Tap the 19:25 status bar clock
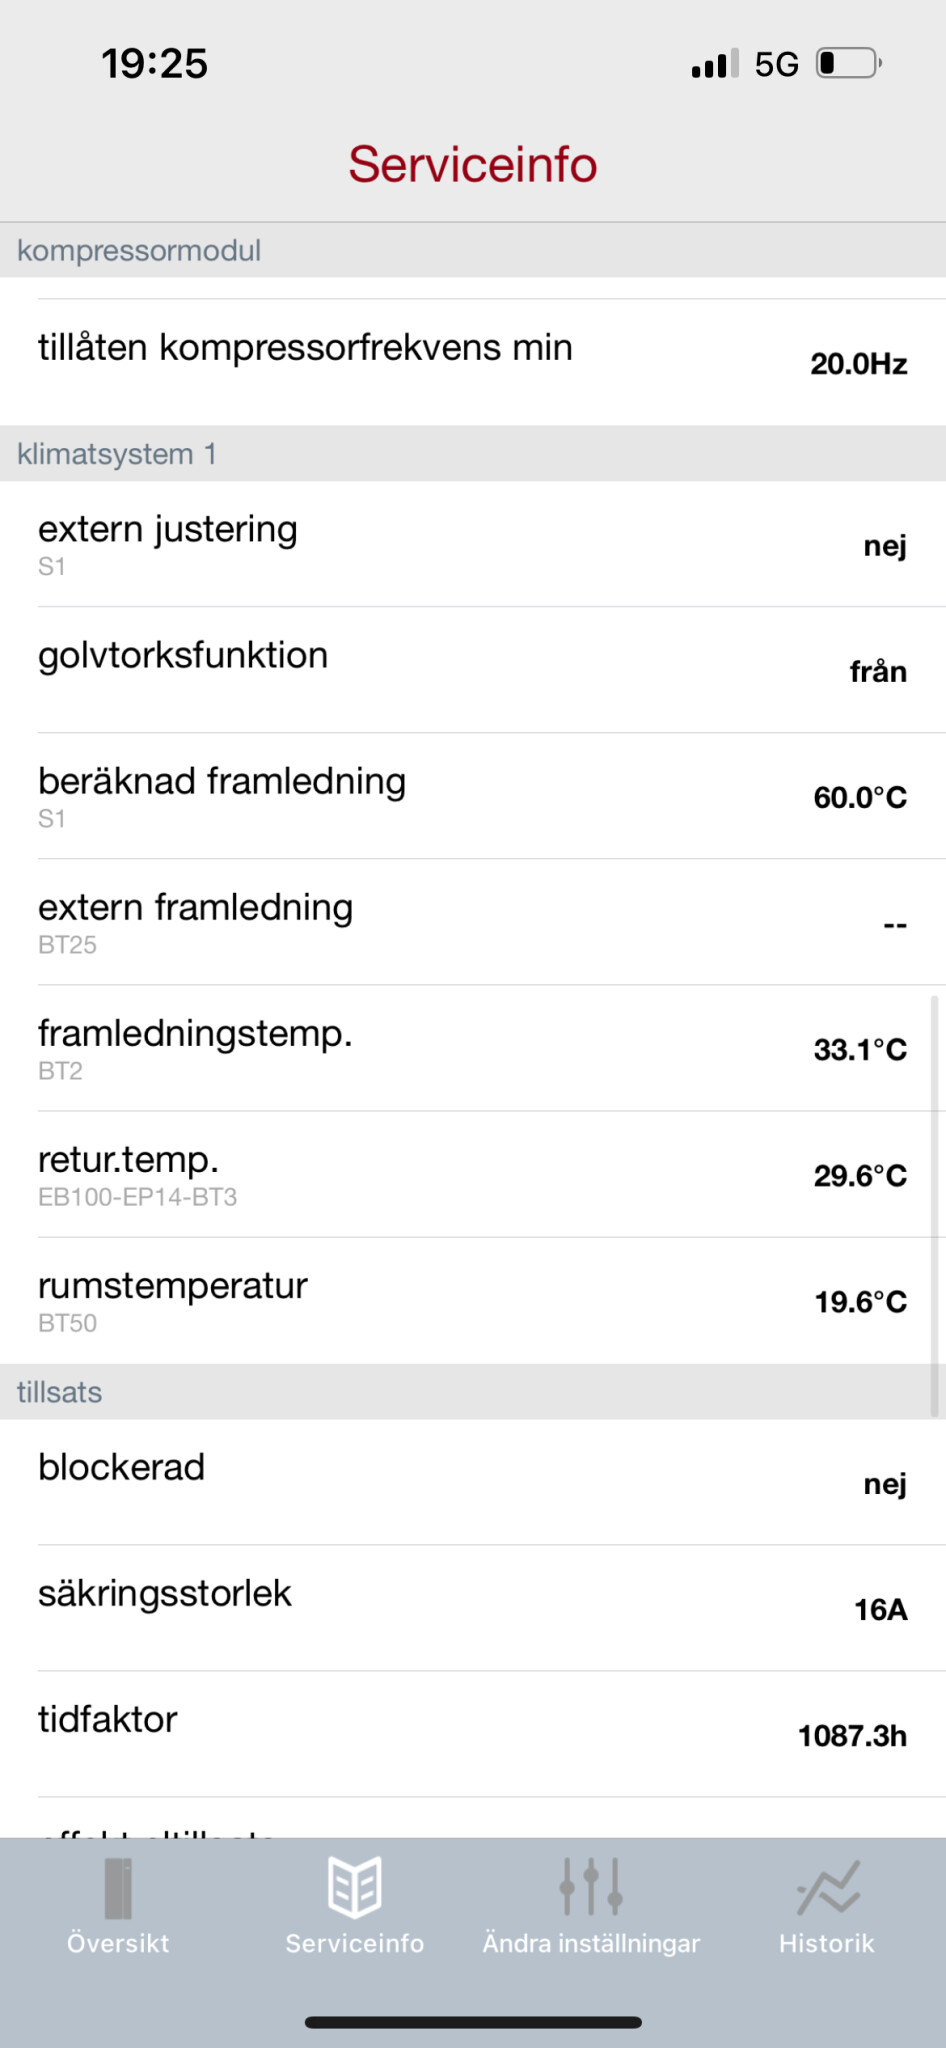This screenshot has height=2048, width=946. (x=154, y=64)
